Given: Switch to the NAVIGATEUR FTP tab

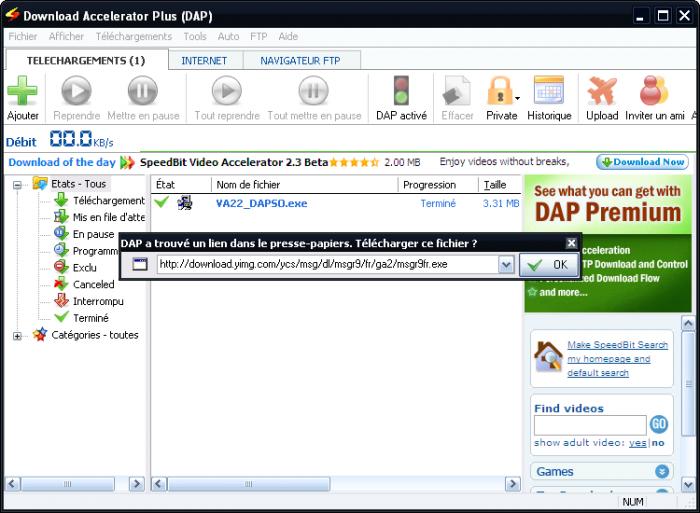Looking at the screenshot, I should (x=300, y=61).
